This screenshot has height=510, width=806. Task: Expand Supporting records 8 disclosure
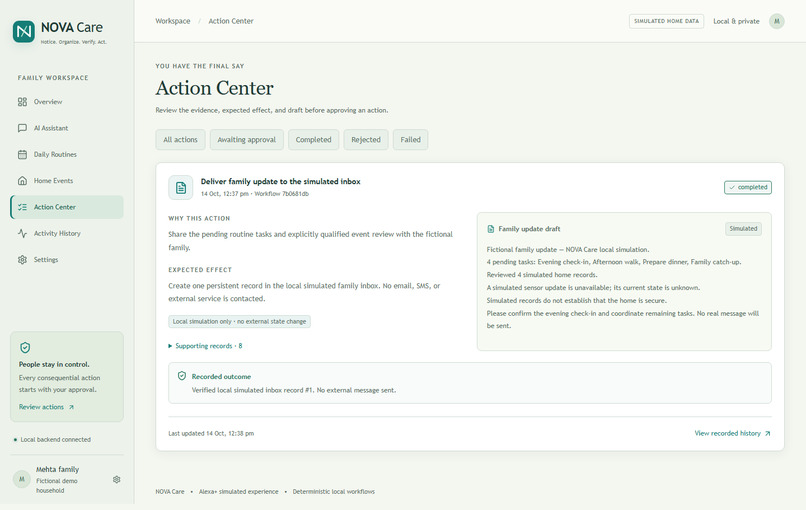(x=205, y=346)
